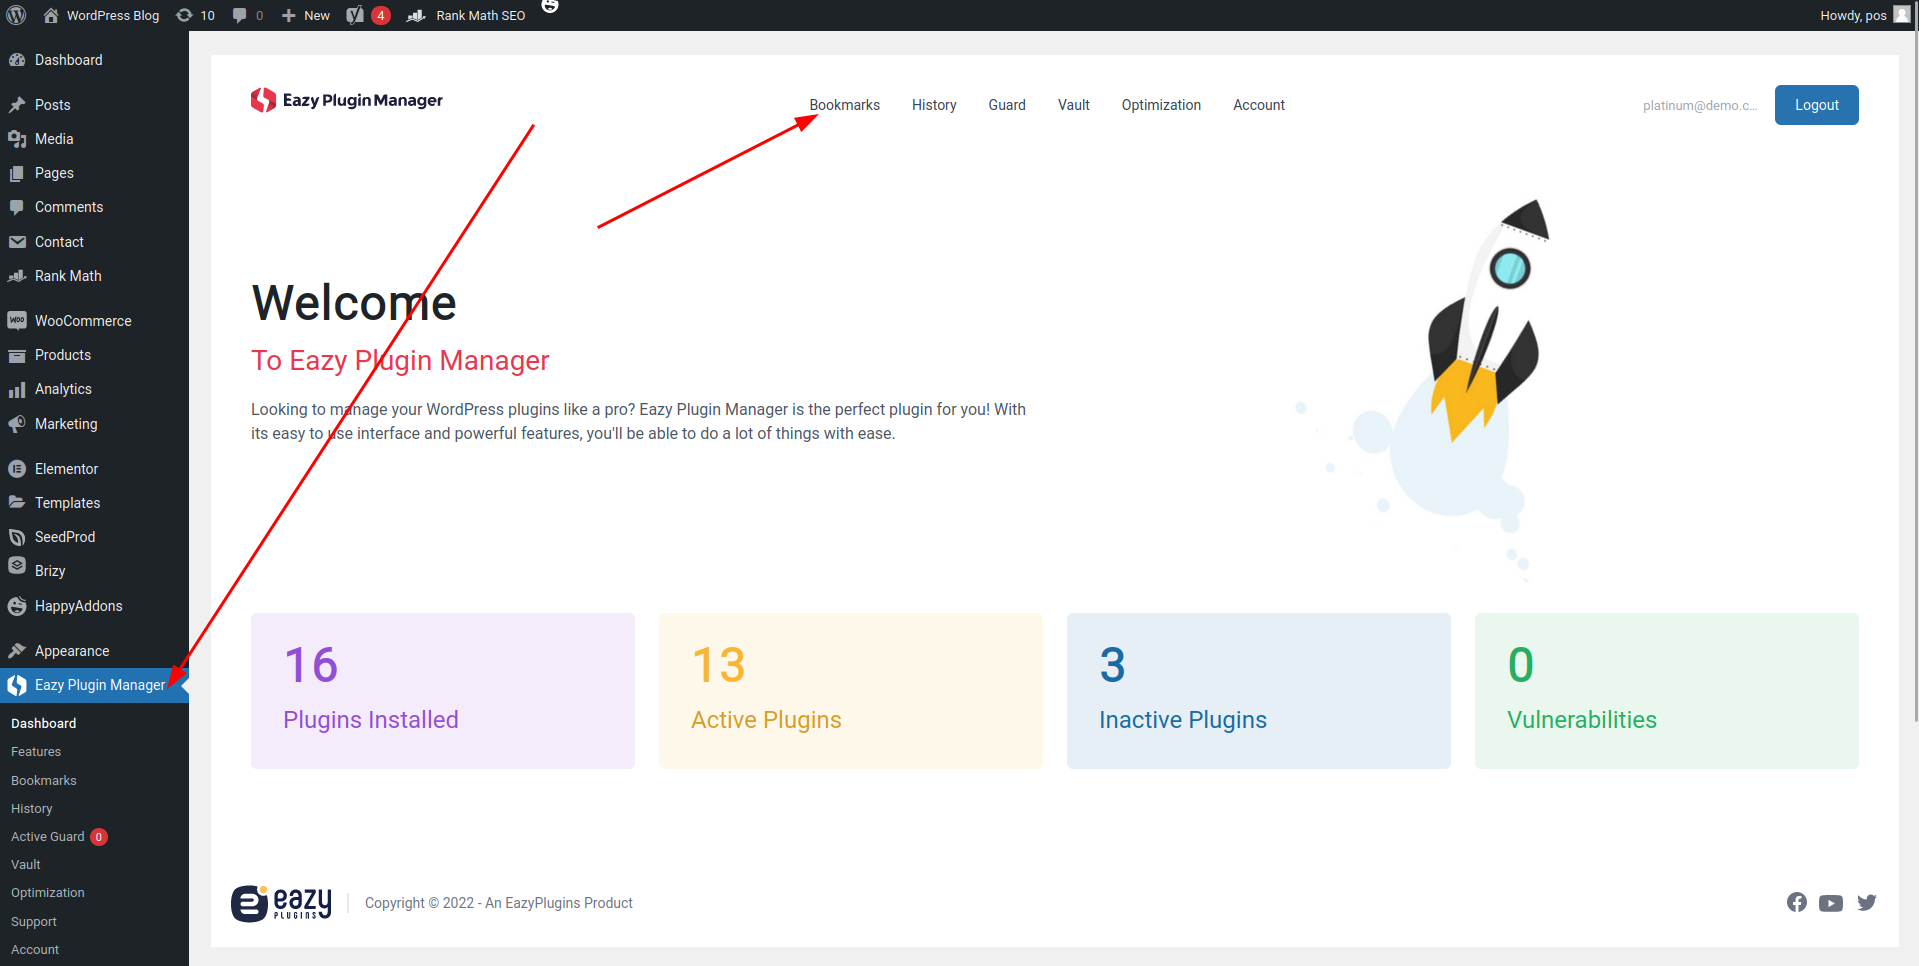Screen dimensions: 1919x966
Task: Open the Twitter icon in footer
Action: 1867,902
